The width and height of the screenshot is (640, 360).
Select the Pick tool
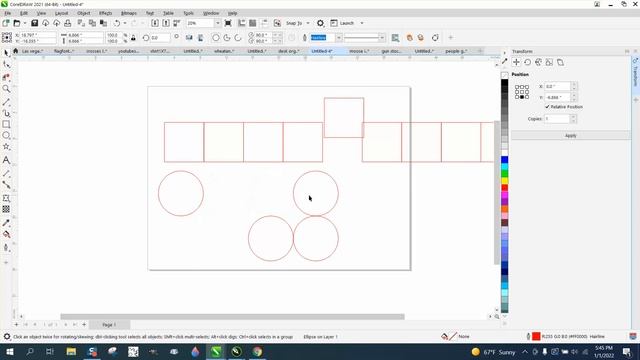click(x=6, y=53)
